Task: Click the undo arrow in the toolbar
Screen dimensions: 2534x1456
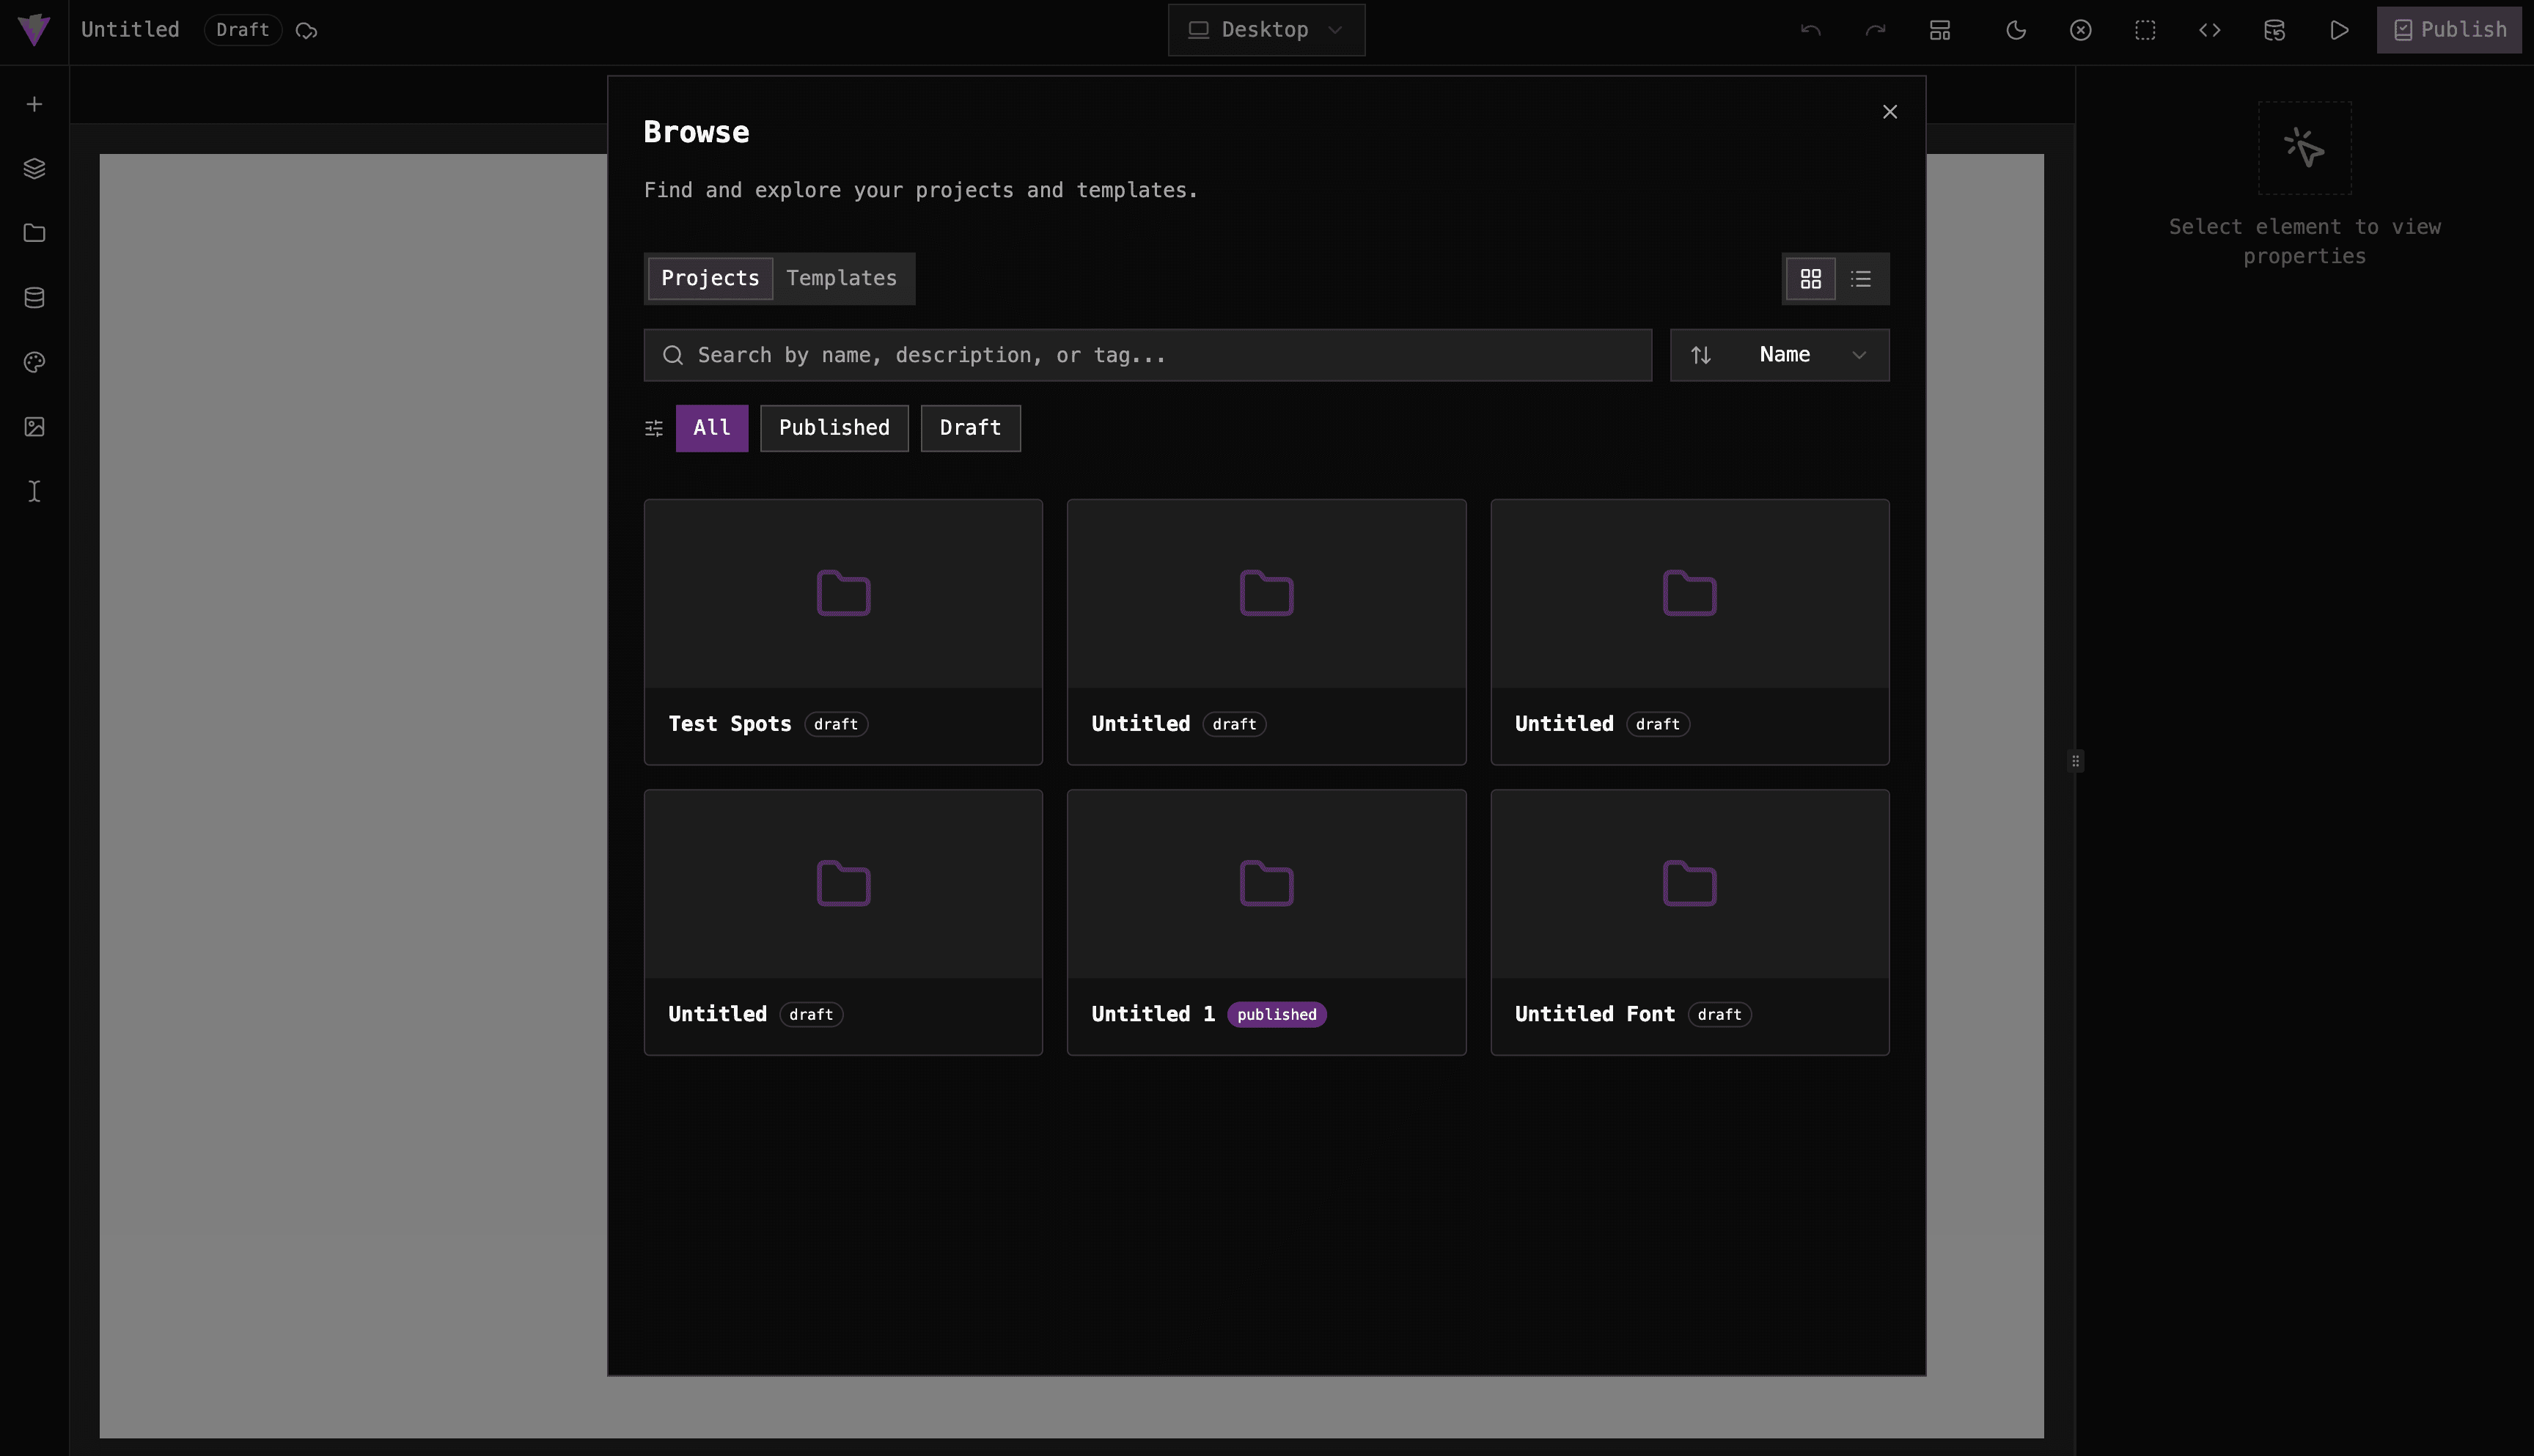Action: pyautogui.click(x=1810, y=29)
